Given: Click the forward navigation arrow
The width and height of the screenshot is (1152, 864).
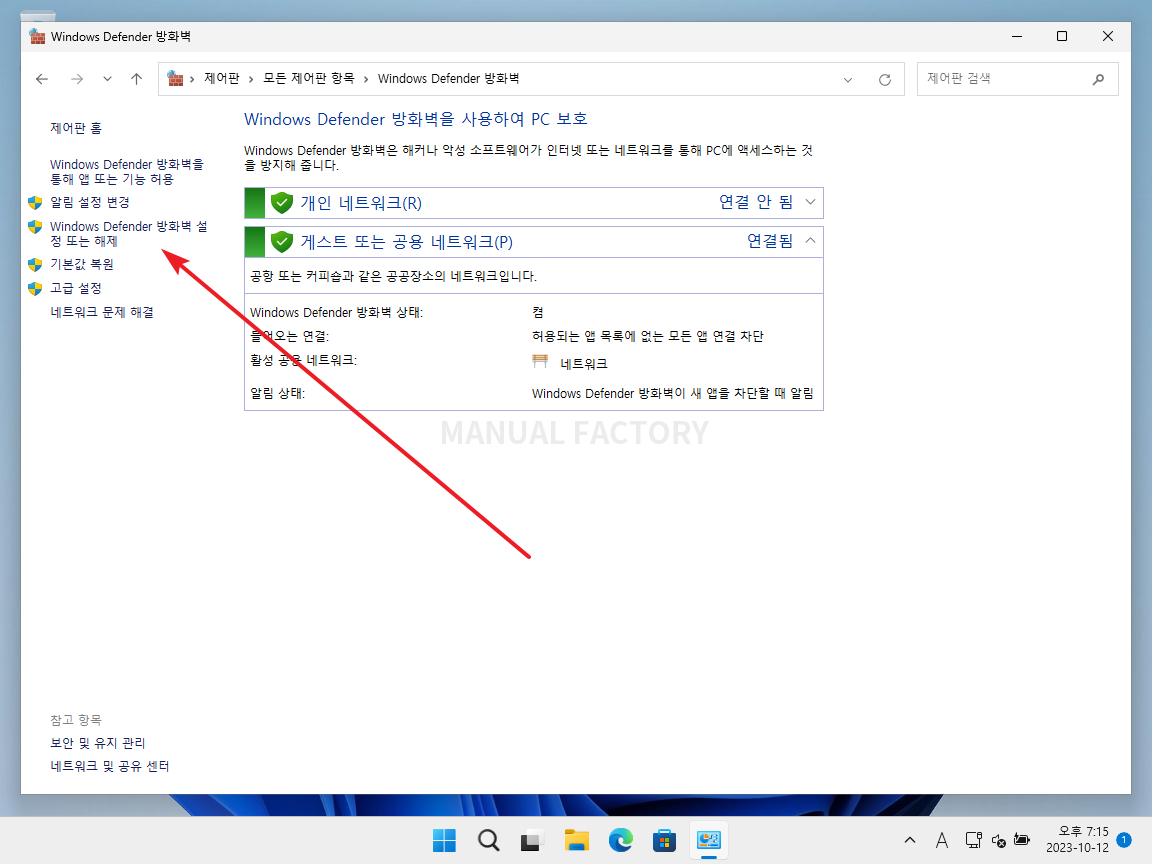Looking at the screenshot, I should pyautogui.click(x=76, y=79).
